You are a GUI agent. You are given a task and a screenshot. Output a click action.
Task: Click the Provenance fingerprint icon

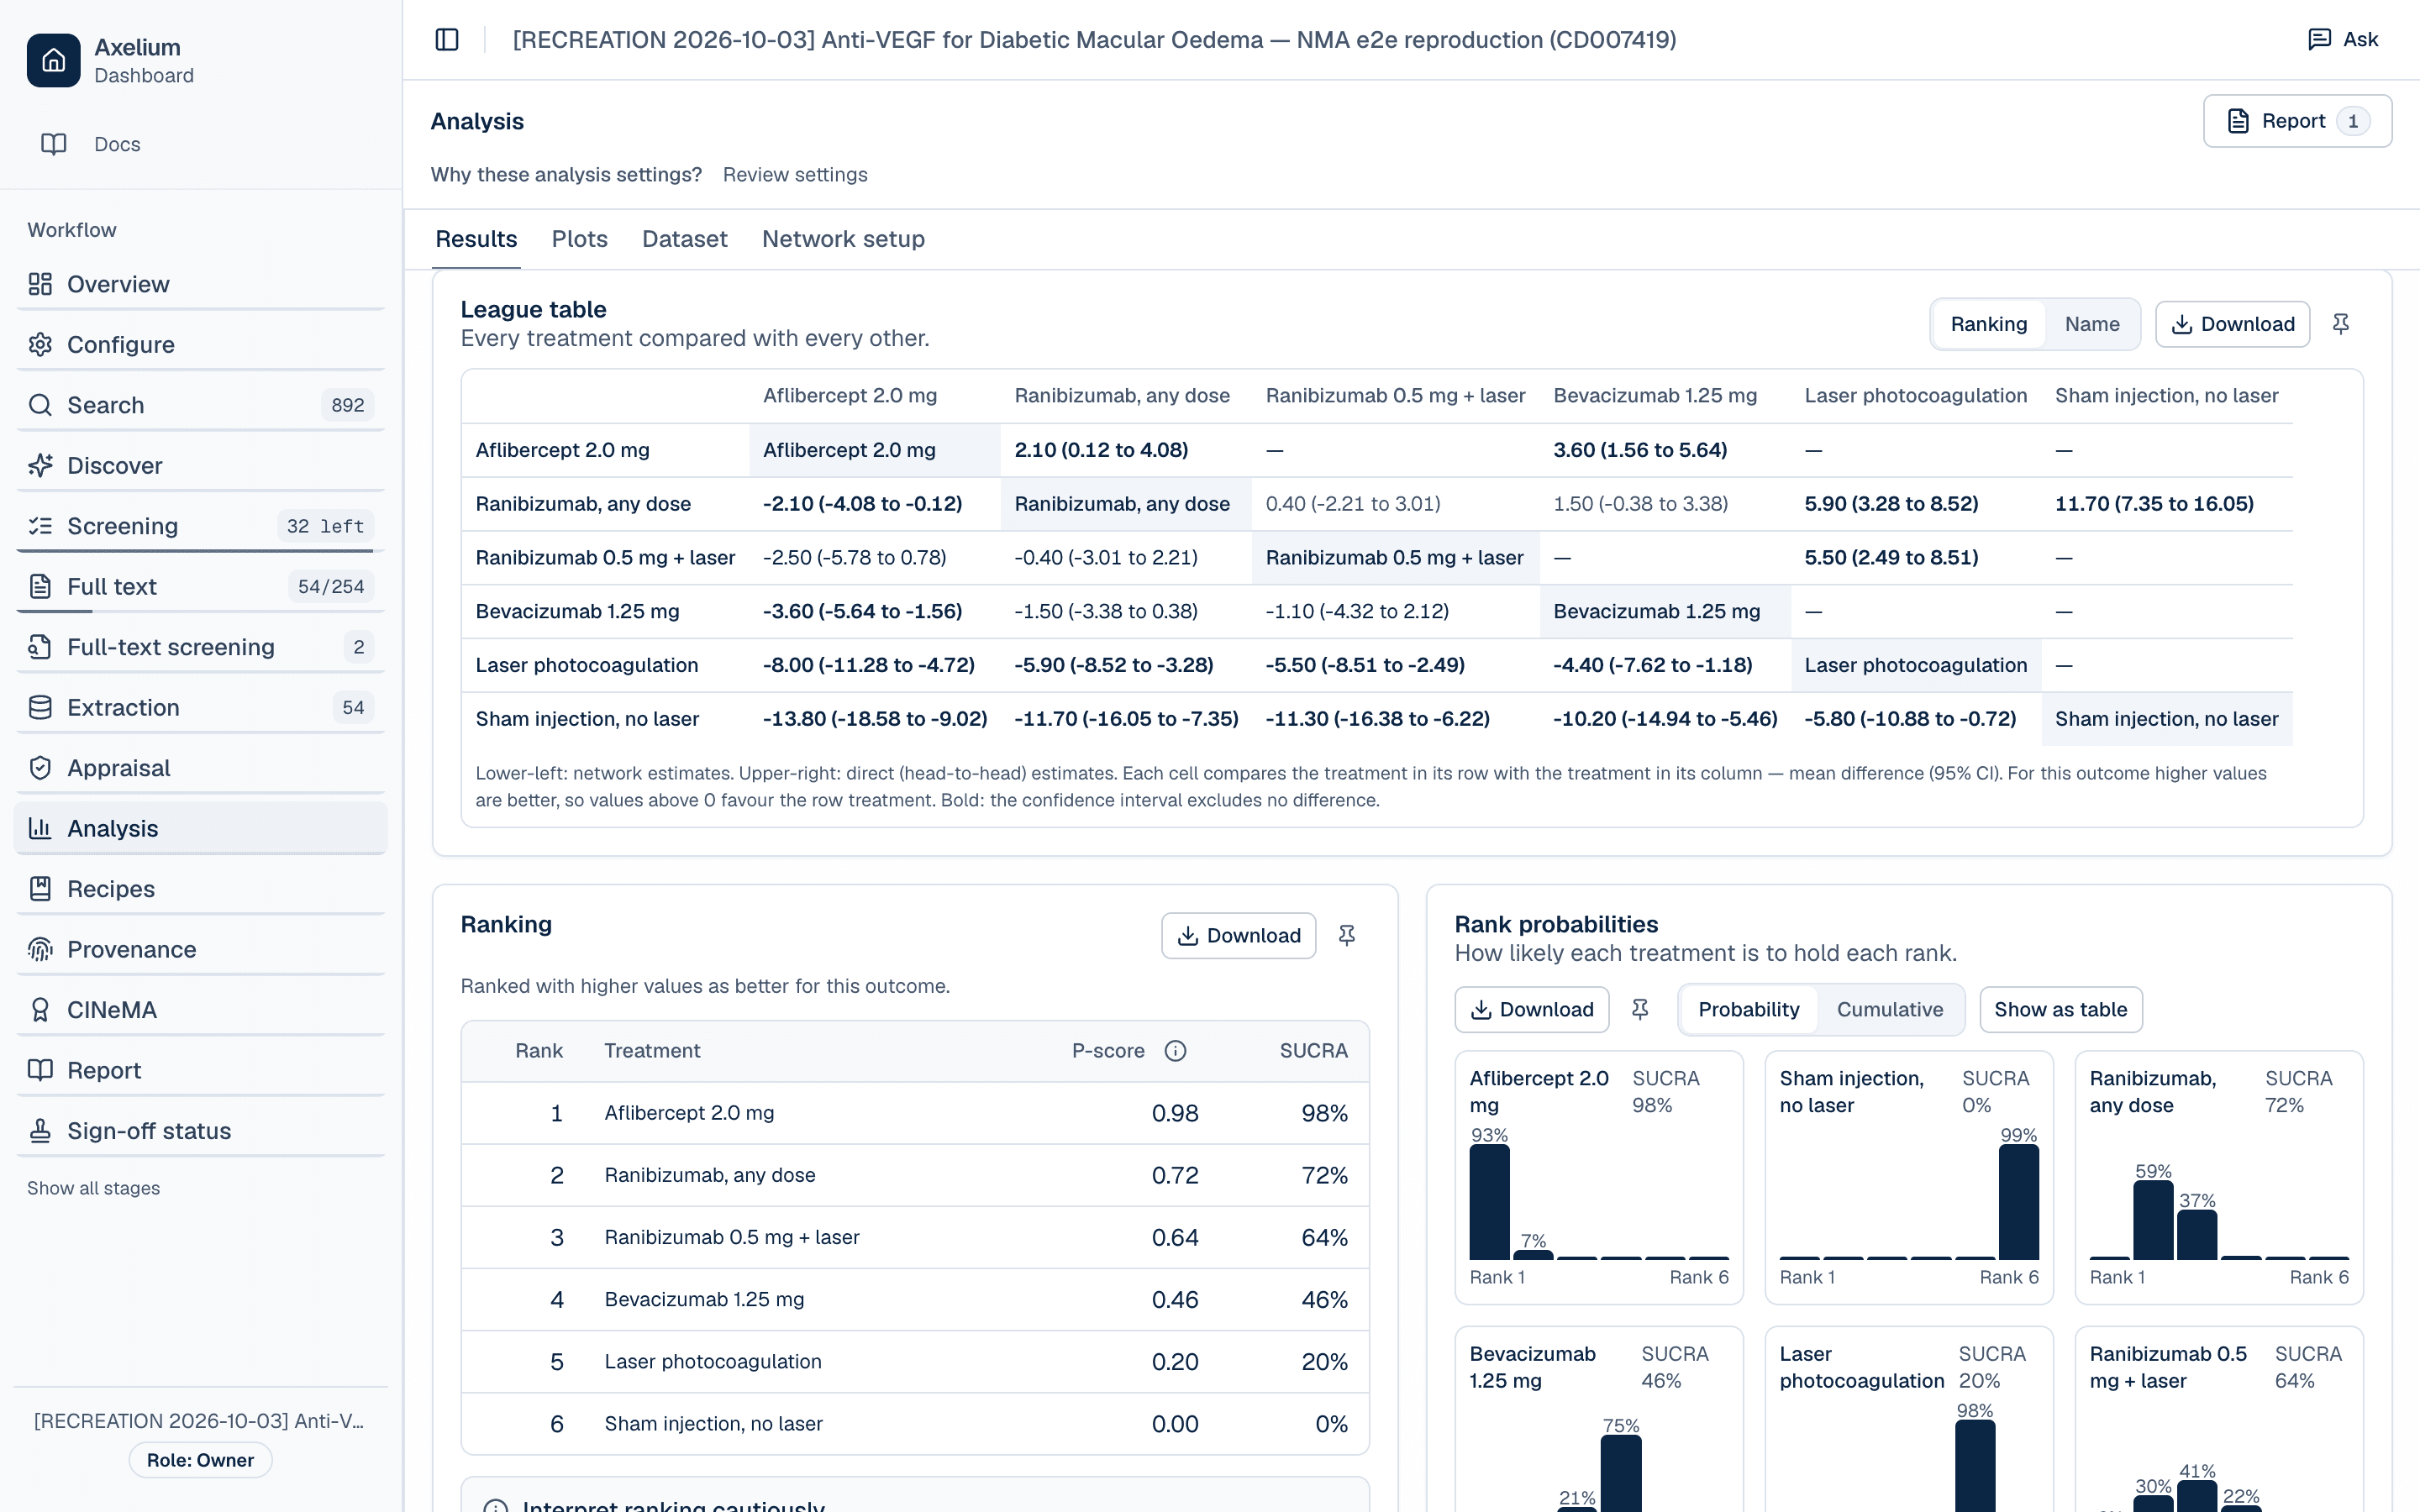[40, 950]
